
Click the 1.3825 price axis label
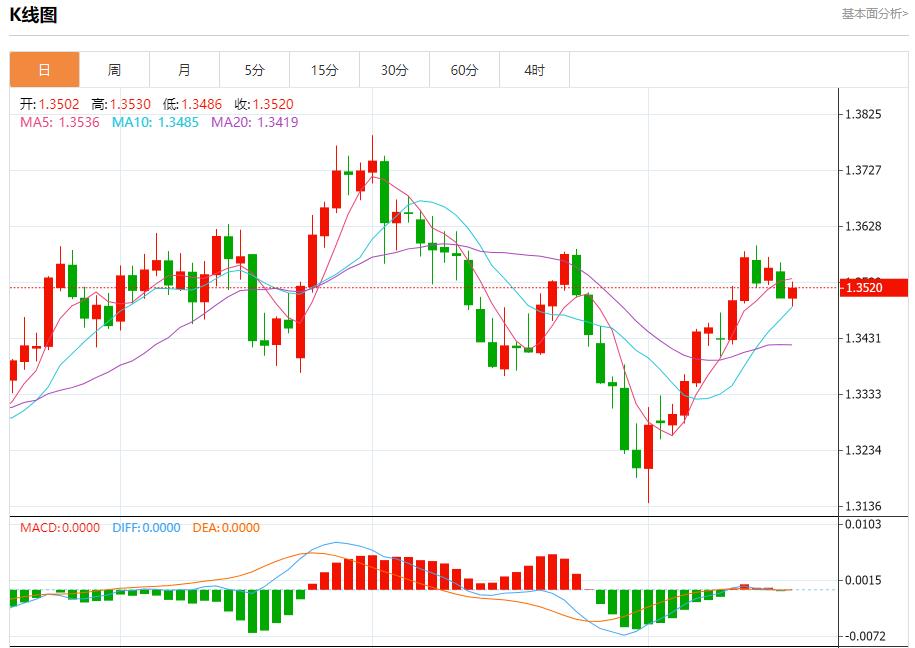[864, 115]
